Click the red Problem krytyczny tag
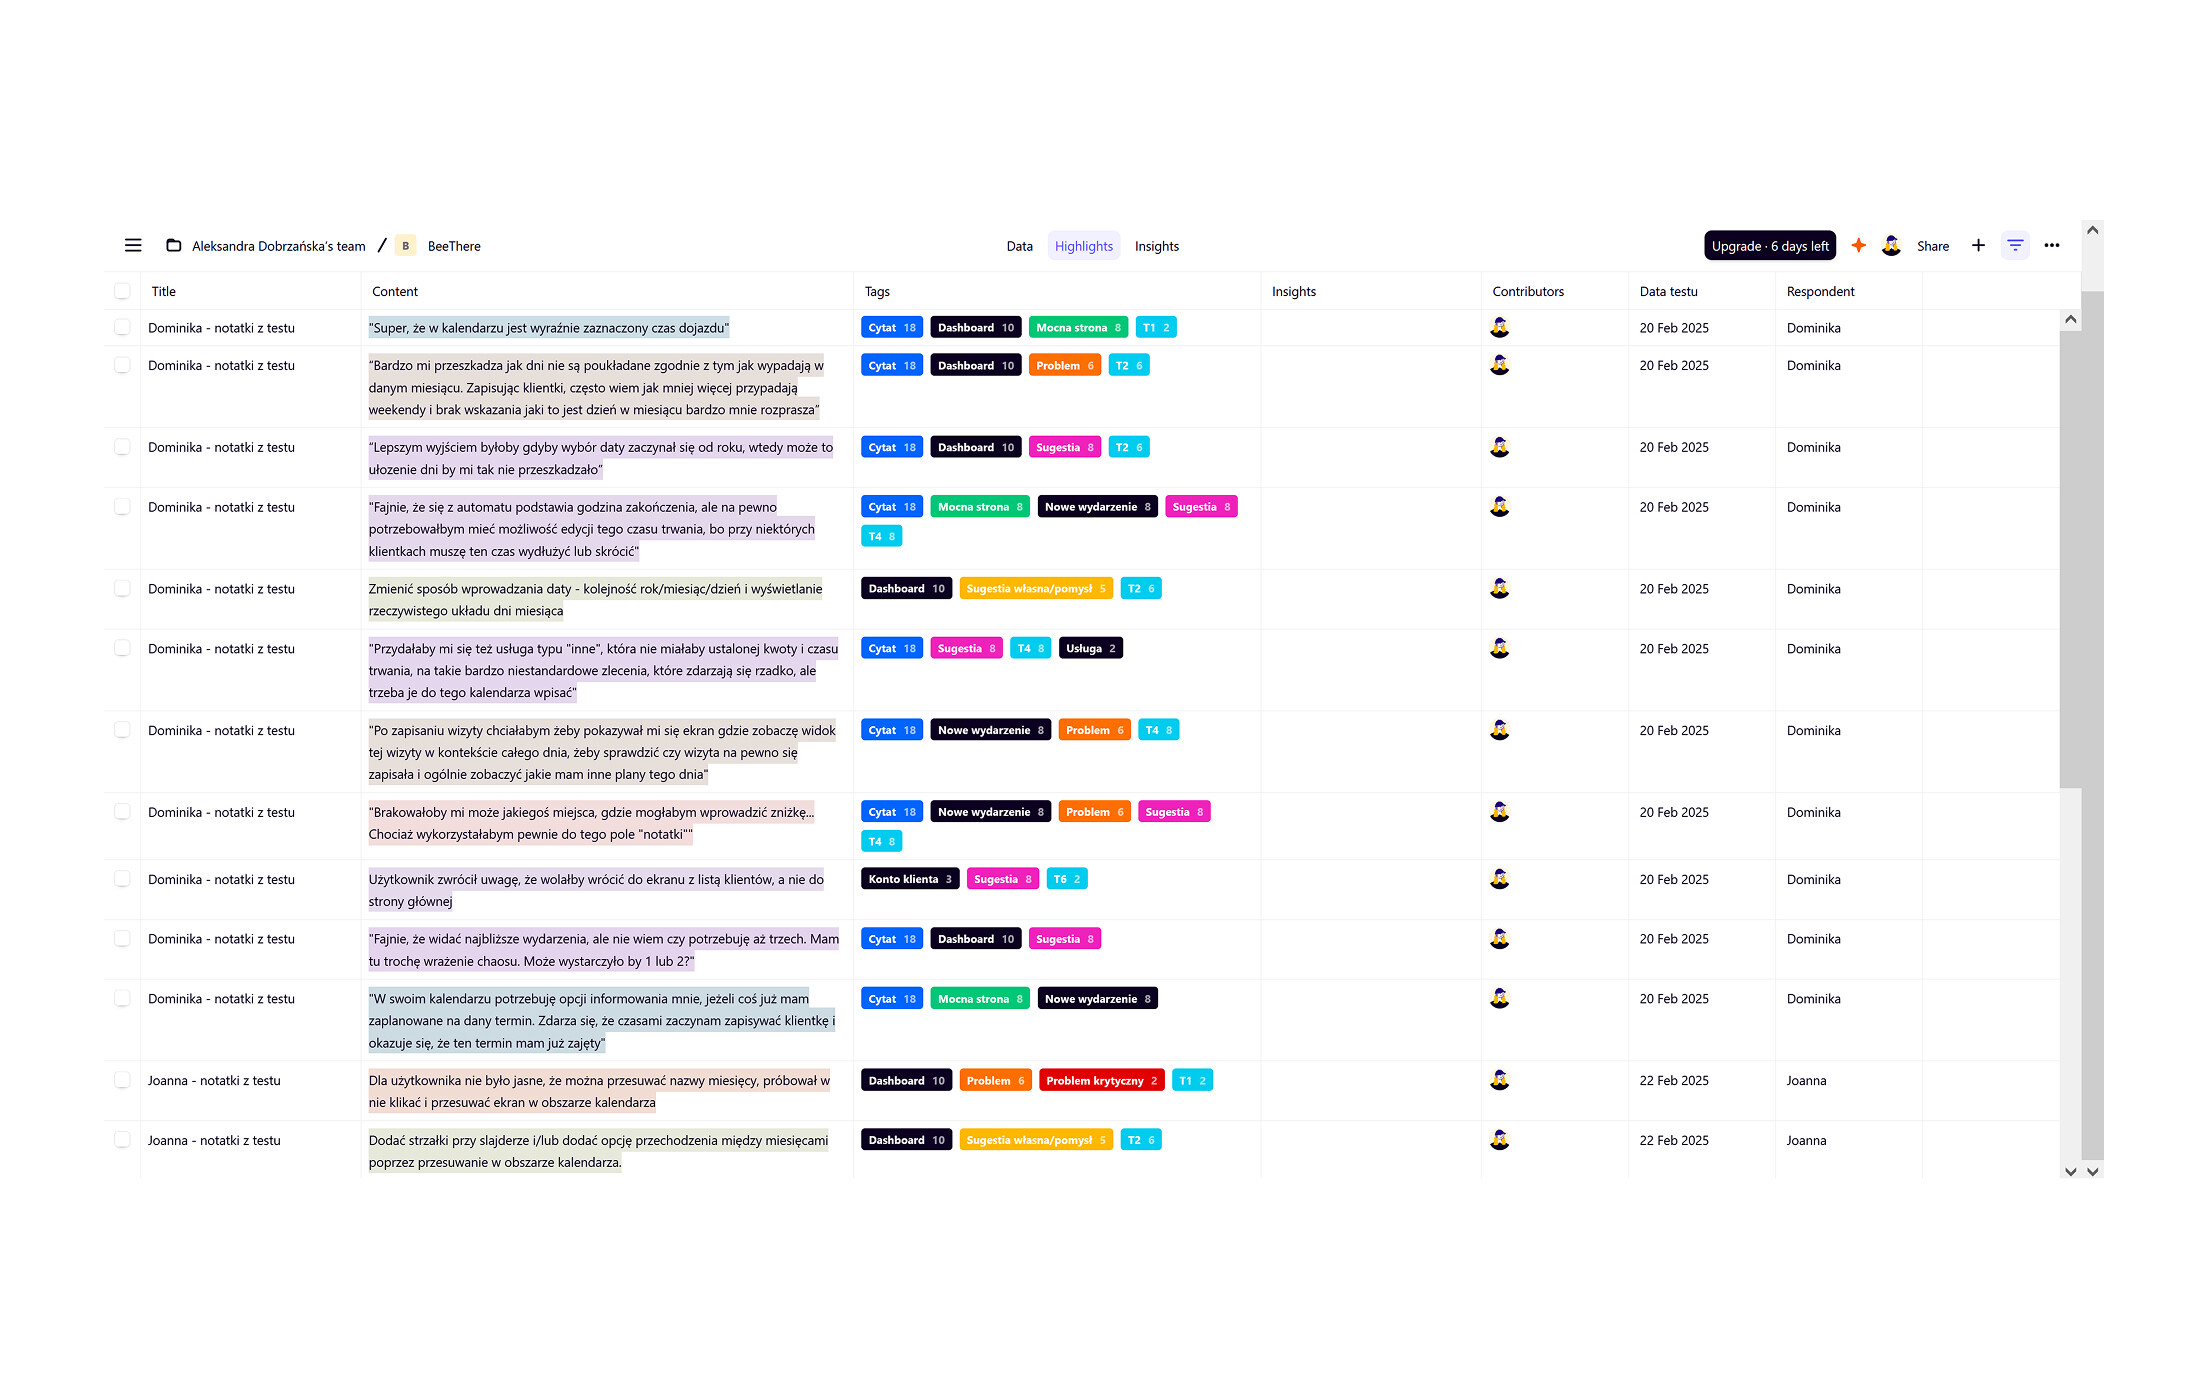Viewport: 2208px width, 1398px height. pyautogui.click(x=1101, y=1081)
